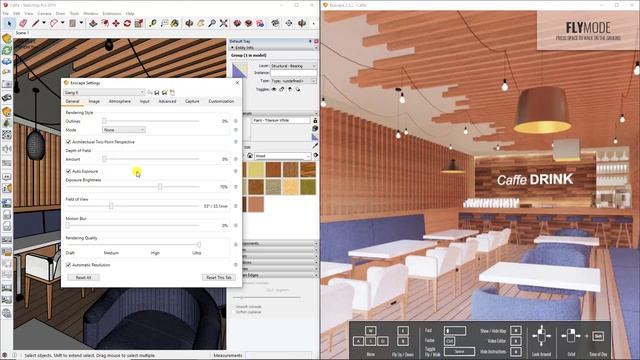The width and height of the screenshot is (640, 360).
Task: Open the Rectangle tool dropdown arrow
Action: click(x=81, y=23)
